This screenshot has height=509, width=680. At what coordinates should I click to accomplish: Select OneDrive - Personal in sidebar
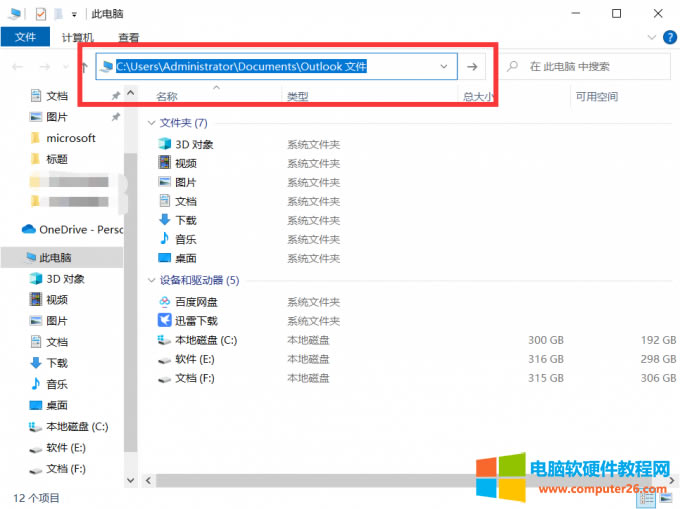point(81,229)
